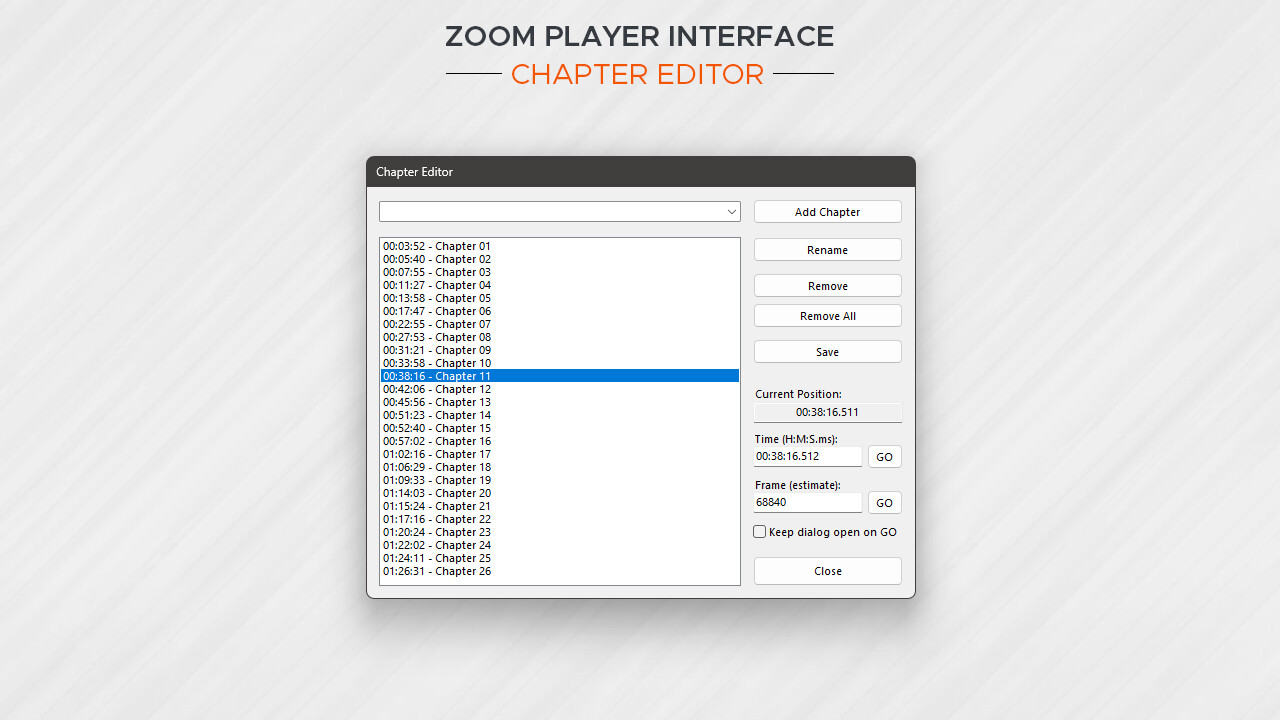Pick Chapter 06 at 00:17:47
1280x720 pixels.
437,311
